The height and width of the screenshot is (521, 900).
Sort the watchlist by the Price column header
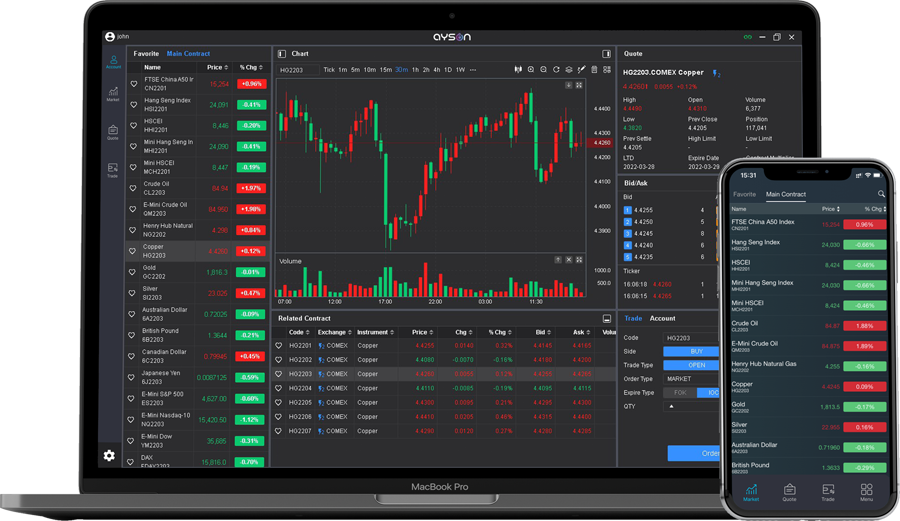(216, 68)
